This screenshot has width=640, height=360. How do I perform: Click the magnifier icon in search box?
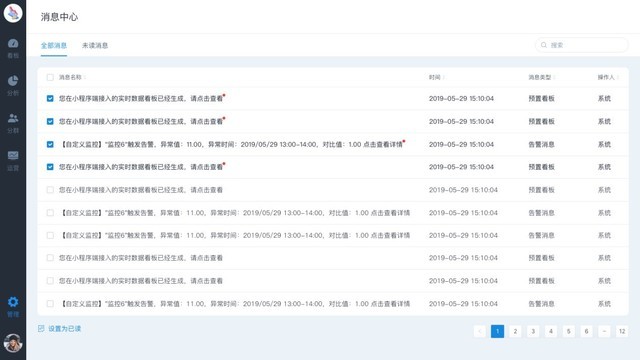click(544, 45)
